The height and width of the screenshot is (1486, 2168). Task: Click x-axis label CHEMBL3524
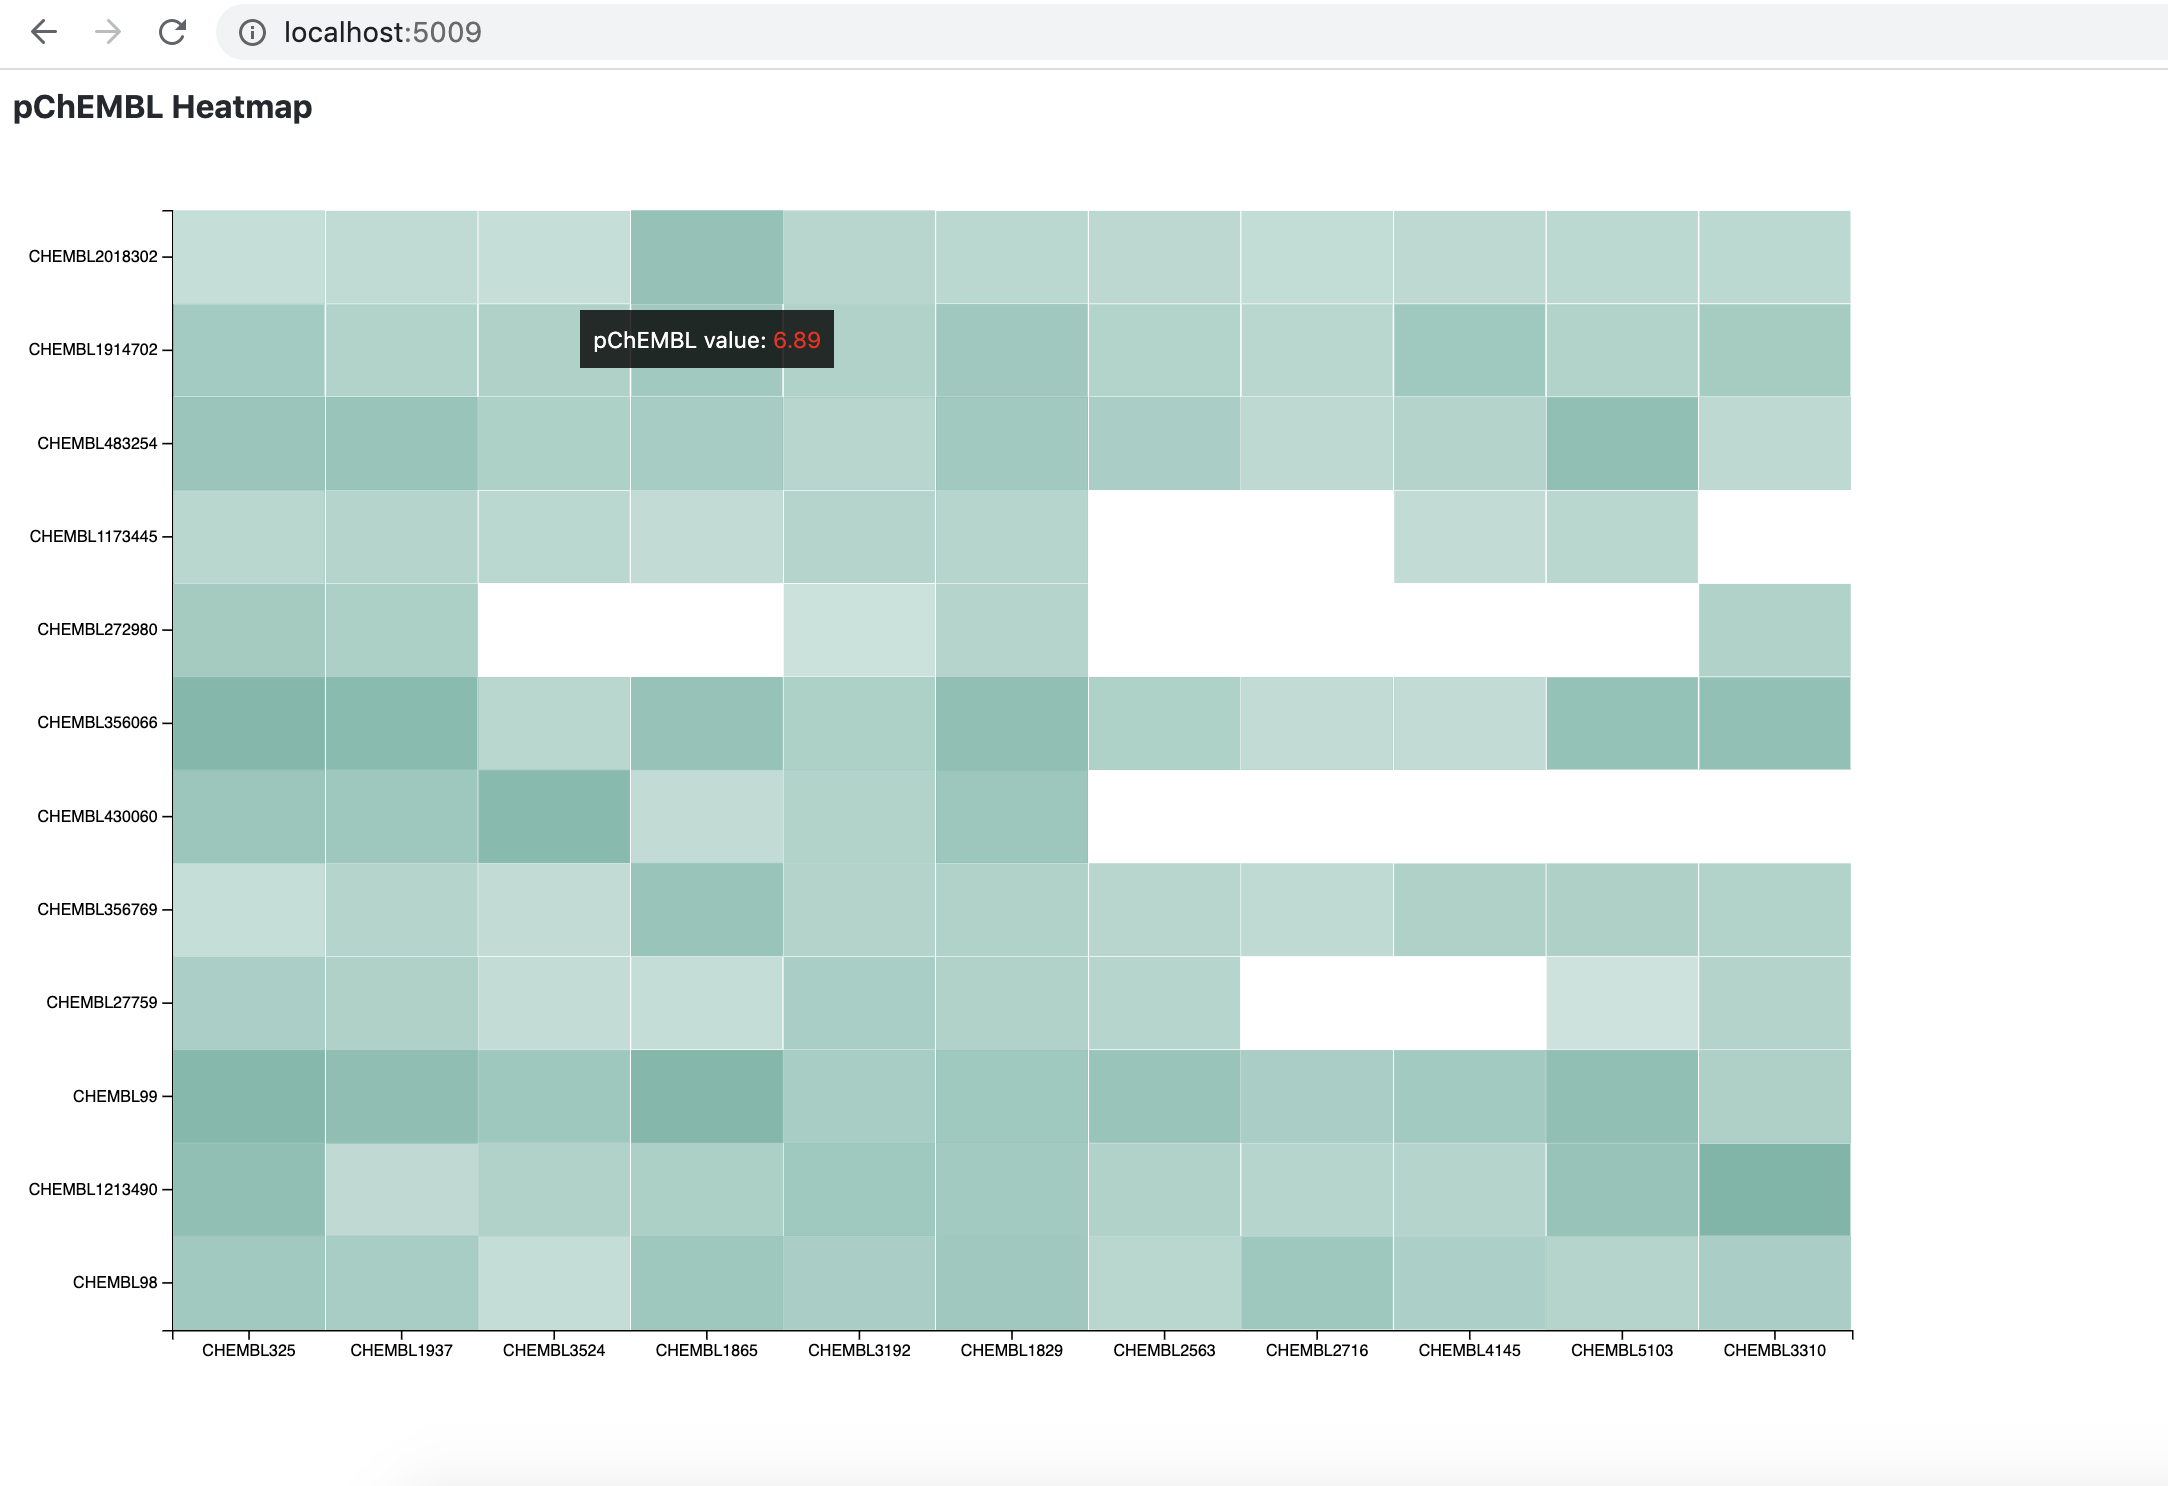pos(554,1350)
